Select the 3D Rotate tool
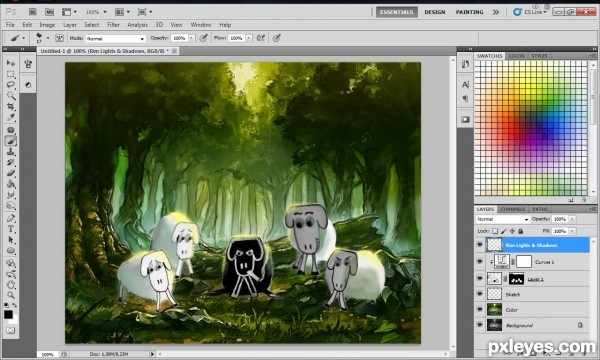600x360 pixels. pos(11,263)
